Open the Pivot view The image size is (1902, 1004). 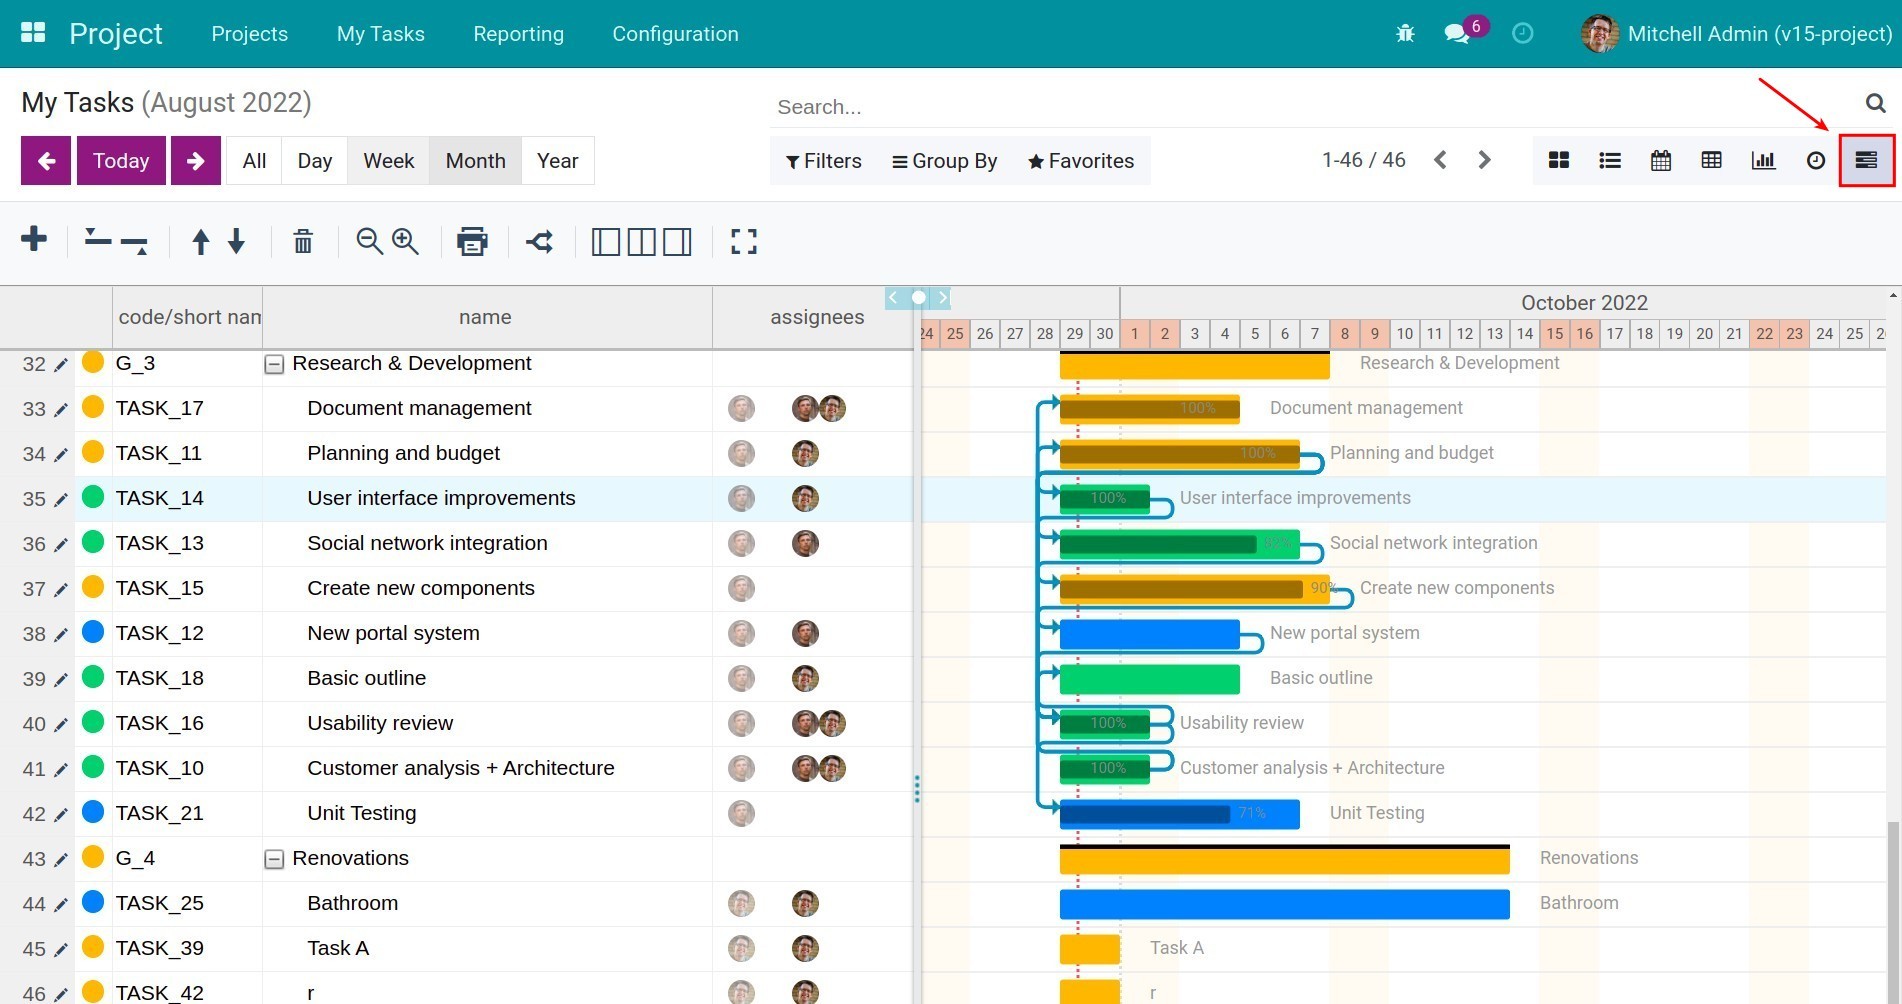pyautogui.click(x=1711, y=160)
